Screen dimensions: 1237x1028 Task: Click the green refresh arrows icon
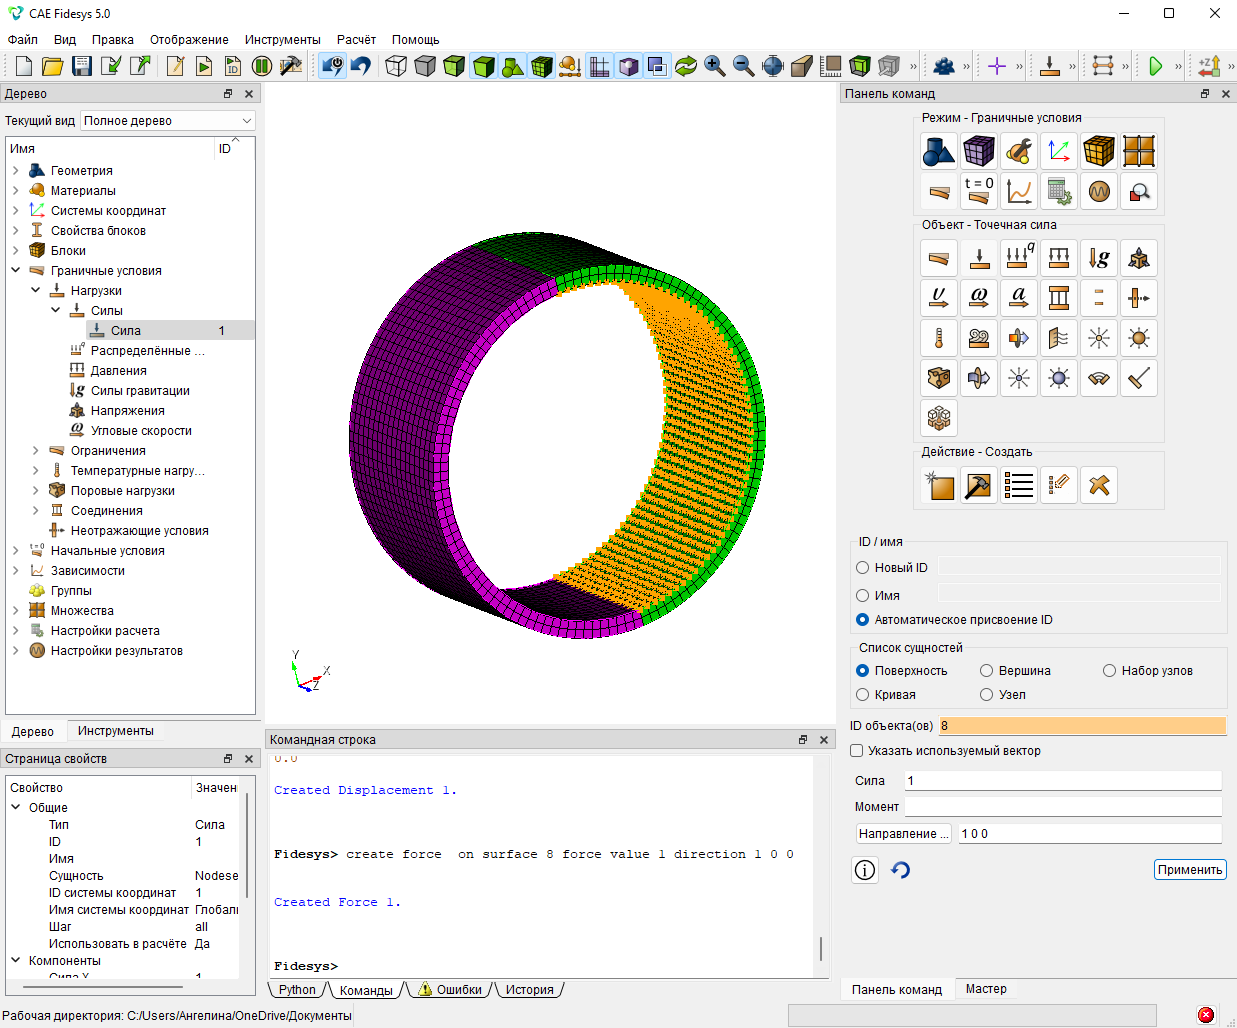pos(686,66)
